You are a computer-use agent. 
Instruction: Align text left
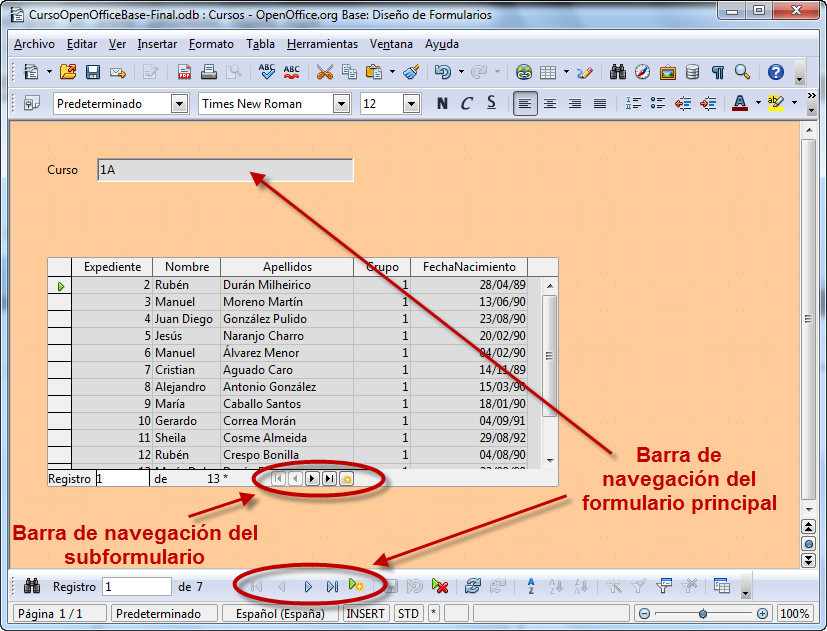tap(525, 103)
